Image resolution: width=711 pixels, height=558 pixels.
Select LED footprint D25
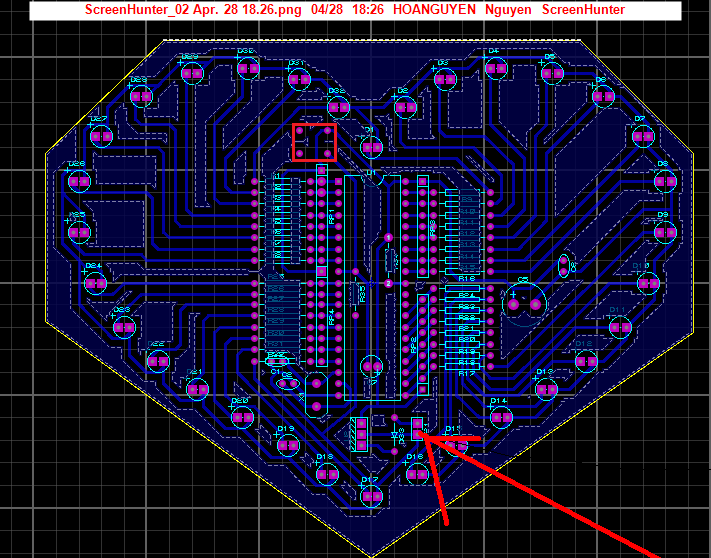pos(79,233)
